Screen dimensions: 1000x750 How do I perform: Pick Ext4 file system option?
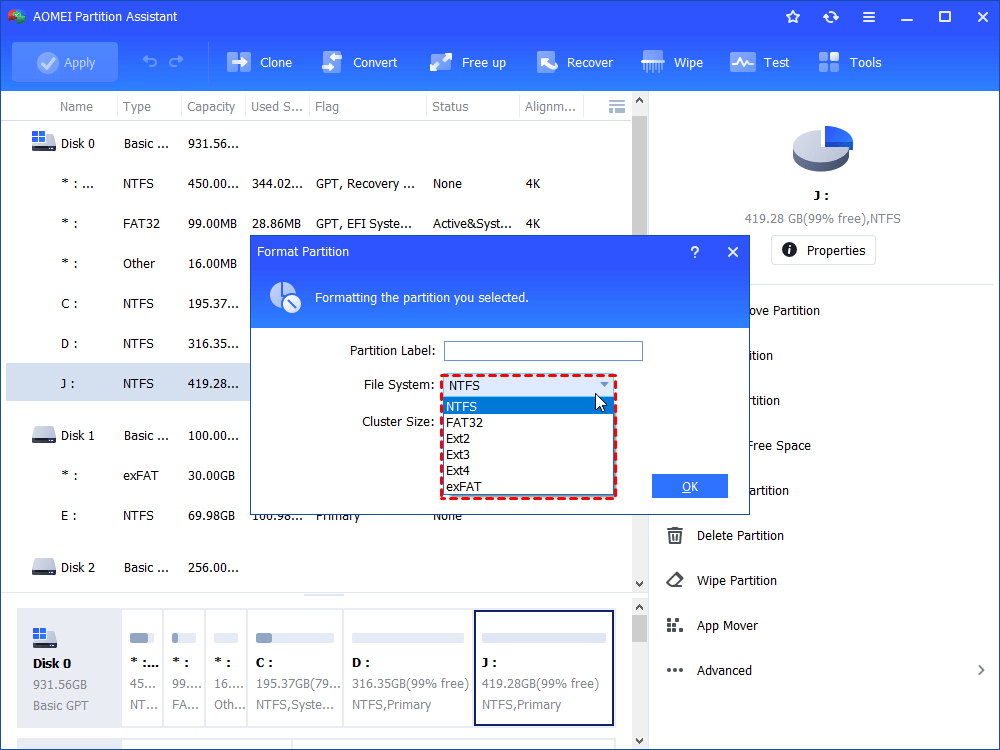coord(458,470)
